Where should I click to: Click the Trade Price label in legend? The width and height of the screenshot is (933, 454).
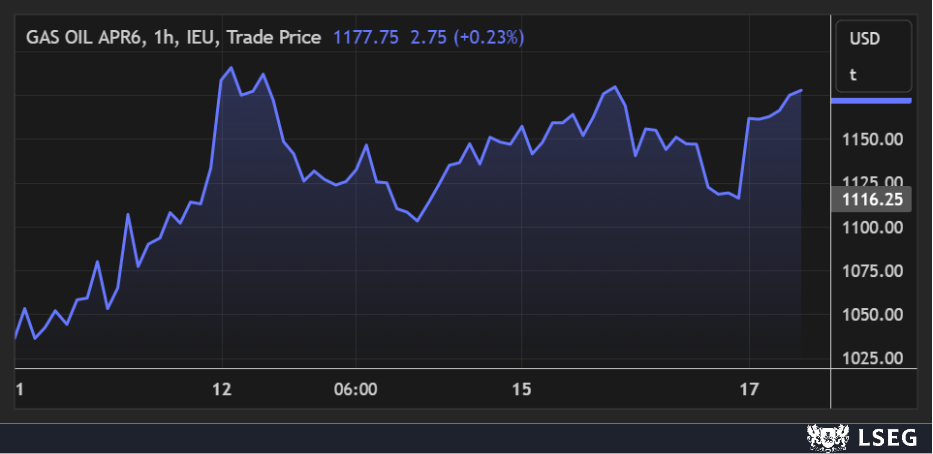(x=273, y=37)
